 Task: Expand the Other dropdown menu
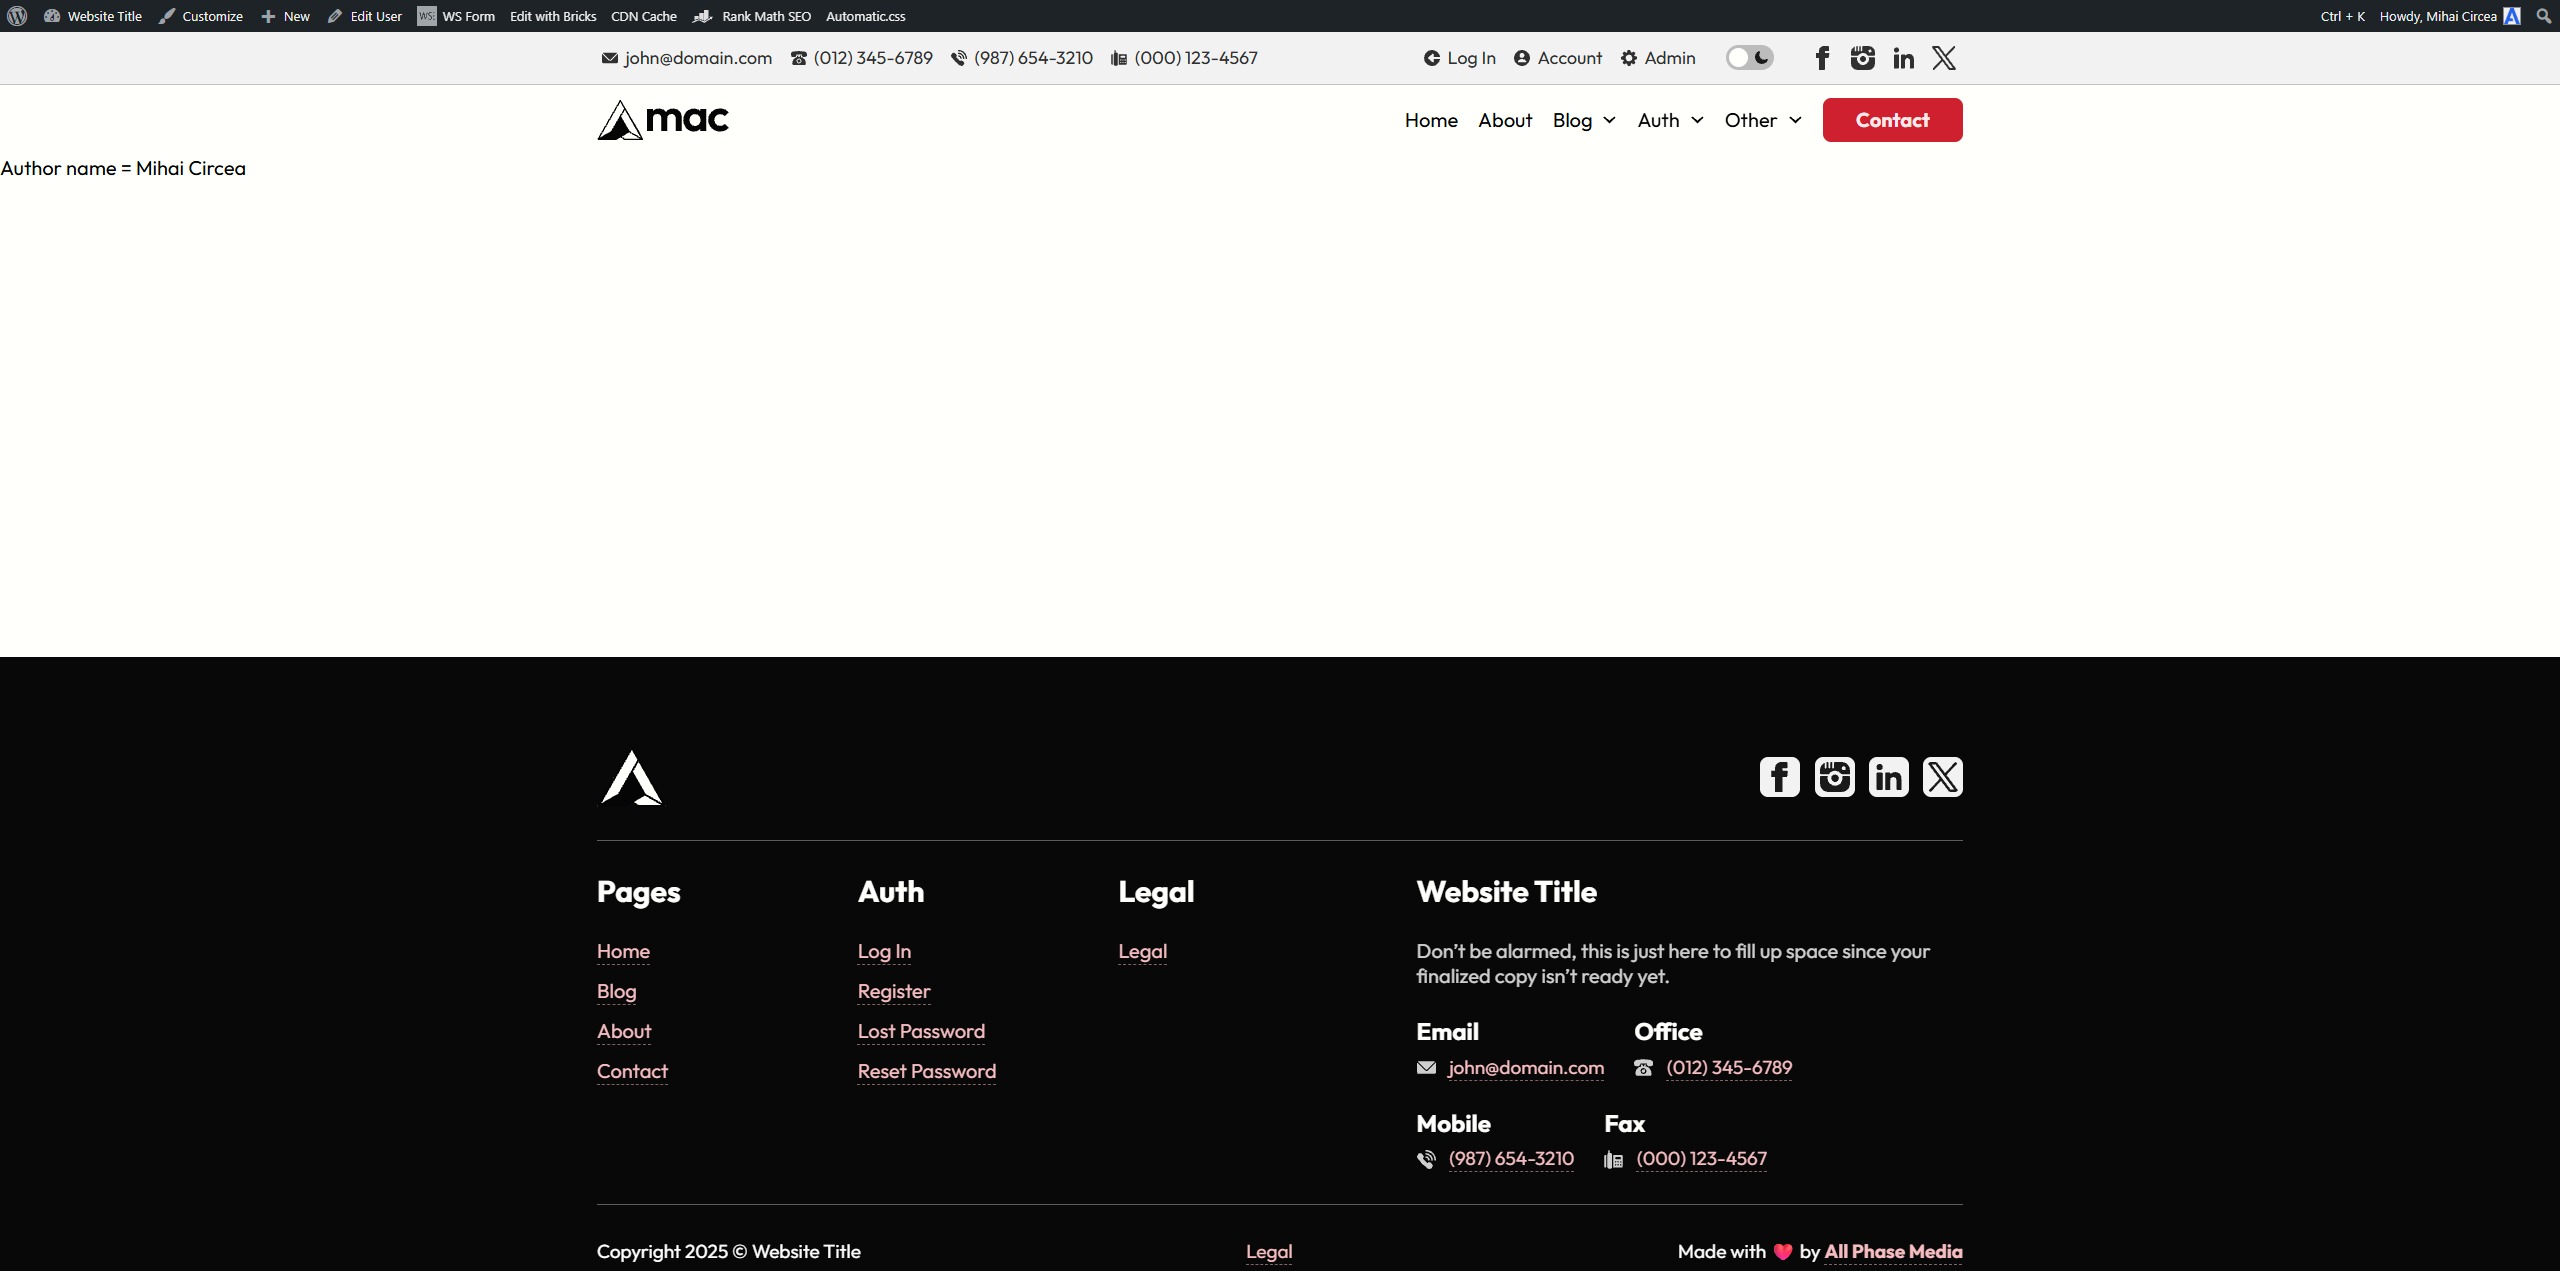click(x=1761, y=120)
